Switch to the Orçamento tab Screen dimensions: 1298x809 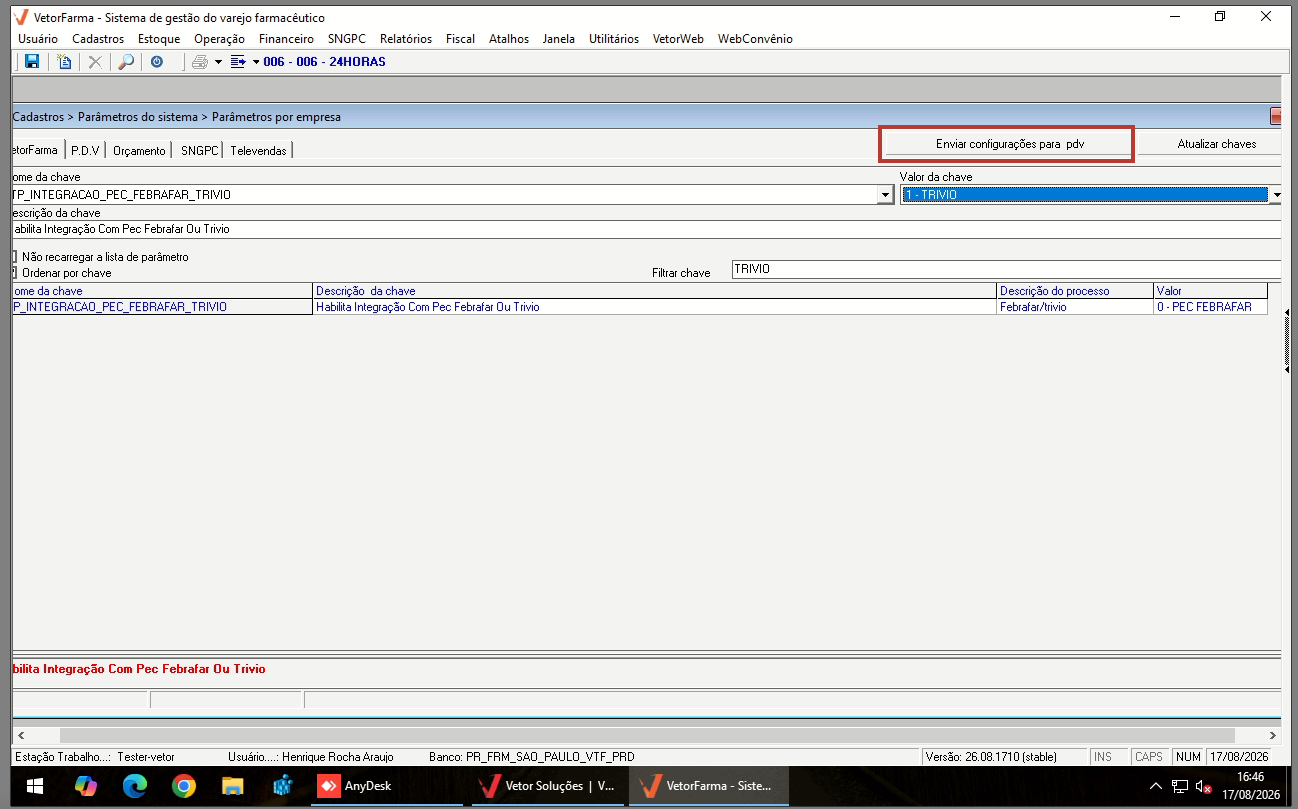click(139, 150)
